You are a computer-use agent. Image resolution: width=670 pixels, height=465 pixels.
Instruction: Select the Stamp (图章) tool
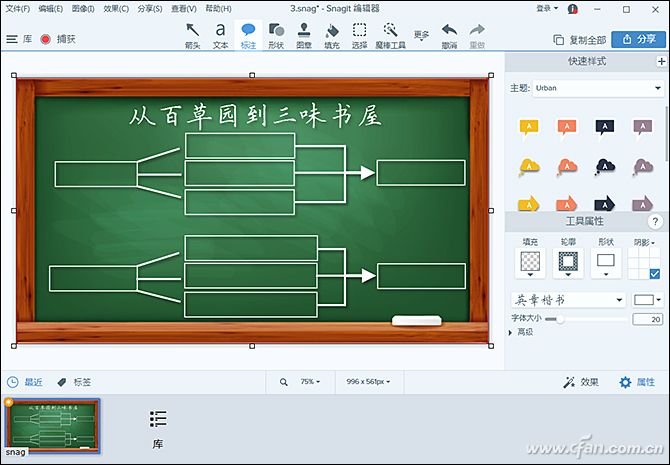point(304,36)
